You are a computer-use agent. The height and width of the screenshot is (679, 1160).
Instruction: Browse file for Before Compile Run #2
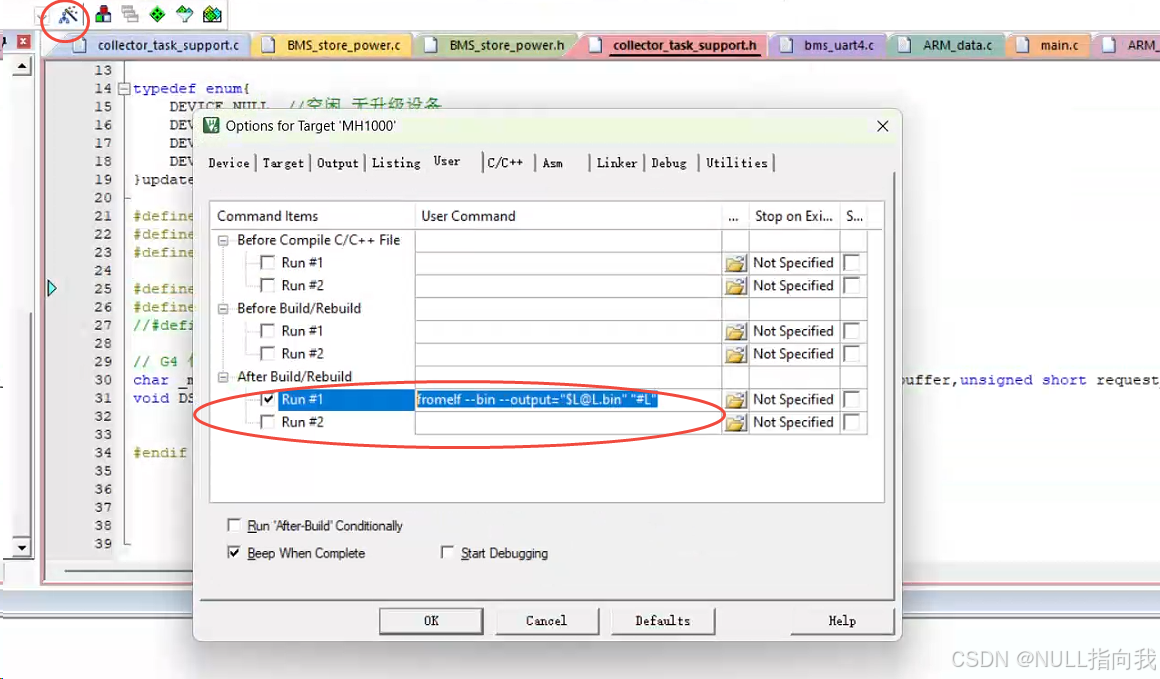735,286
